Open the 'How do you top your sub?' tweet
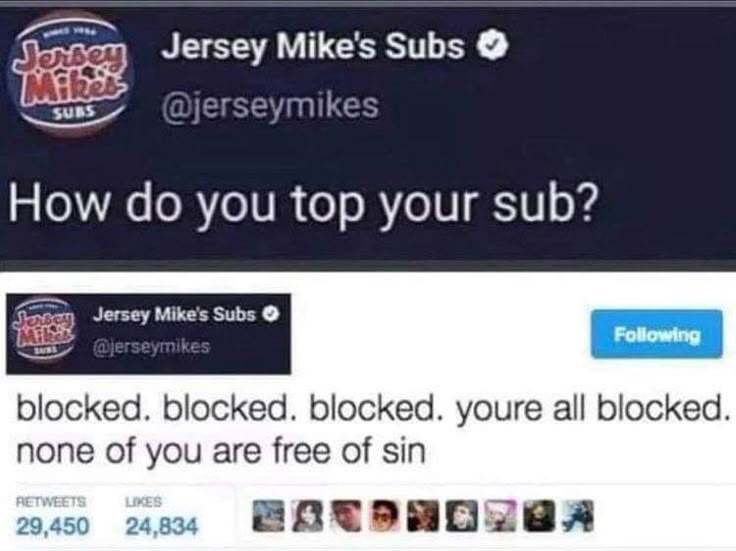 304,206
